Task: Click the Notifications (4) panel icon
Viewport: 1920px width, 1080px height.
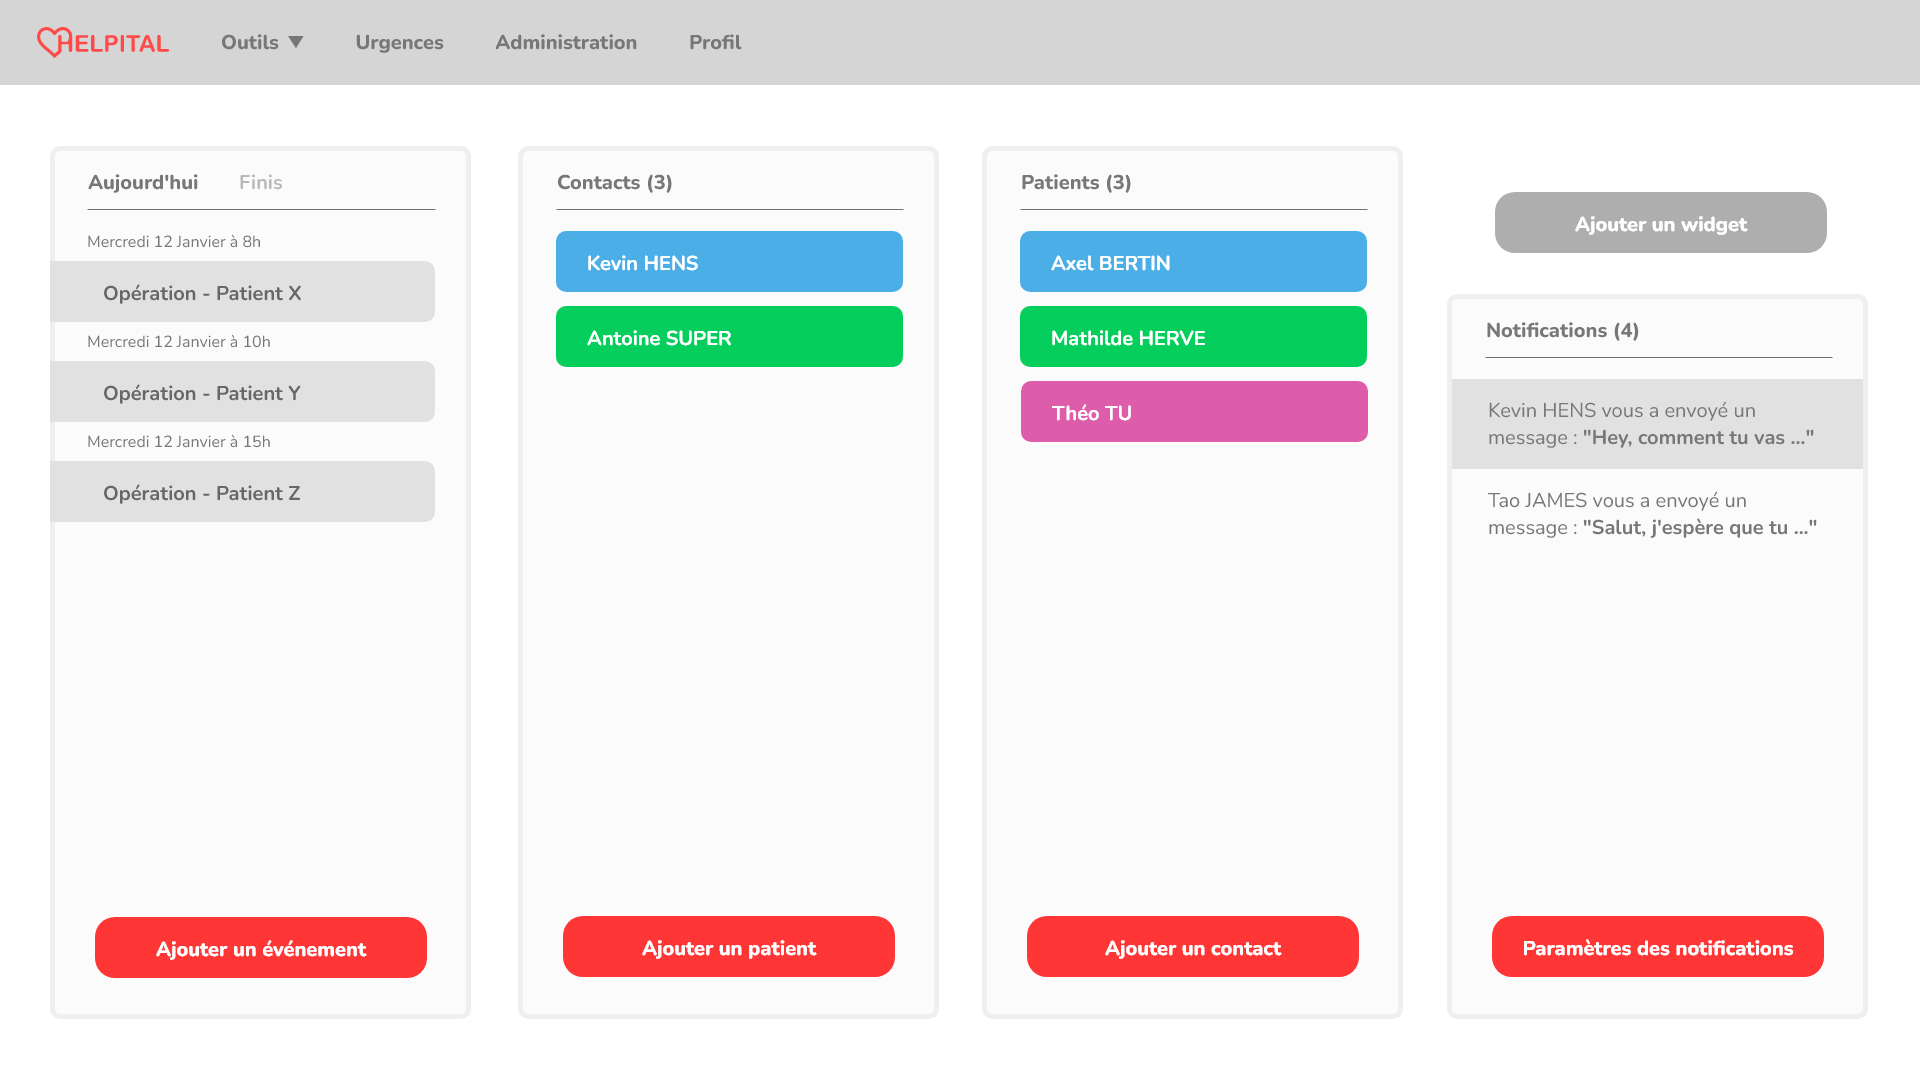Action: (1561, 330)
